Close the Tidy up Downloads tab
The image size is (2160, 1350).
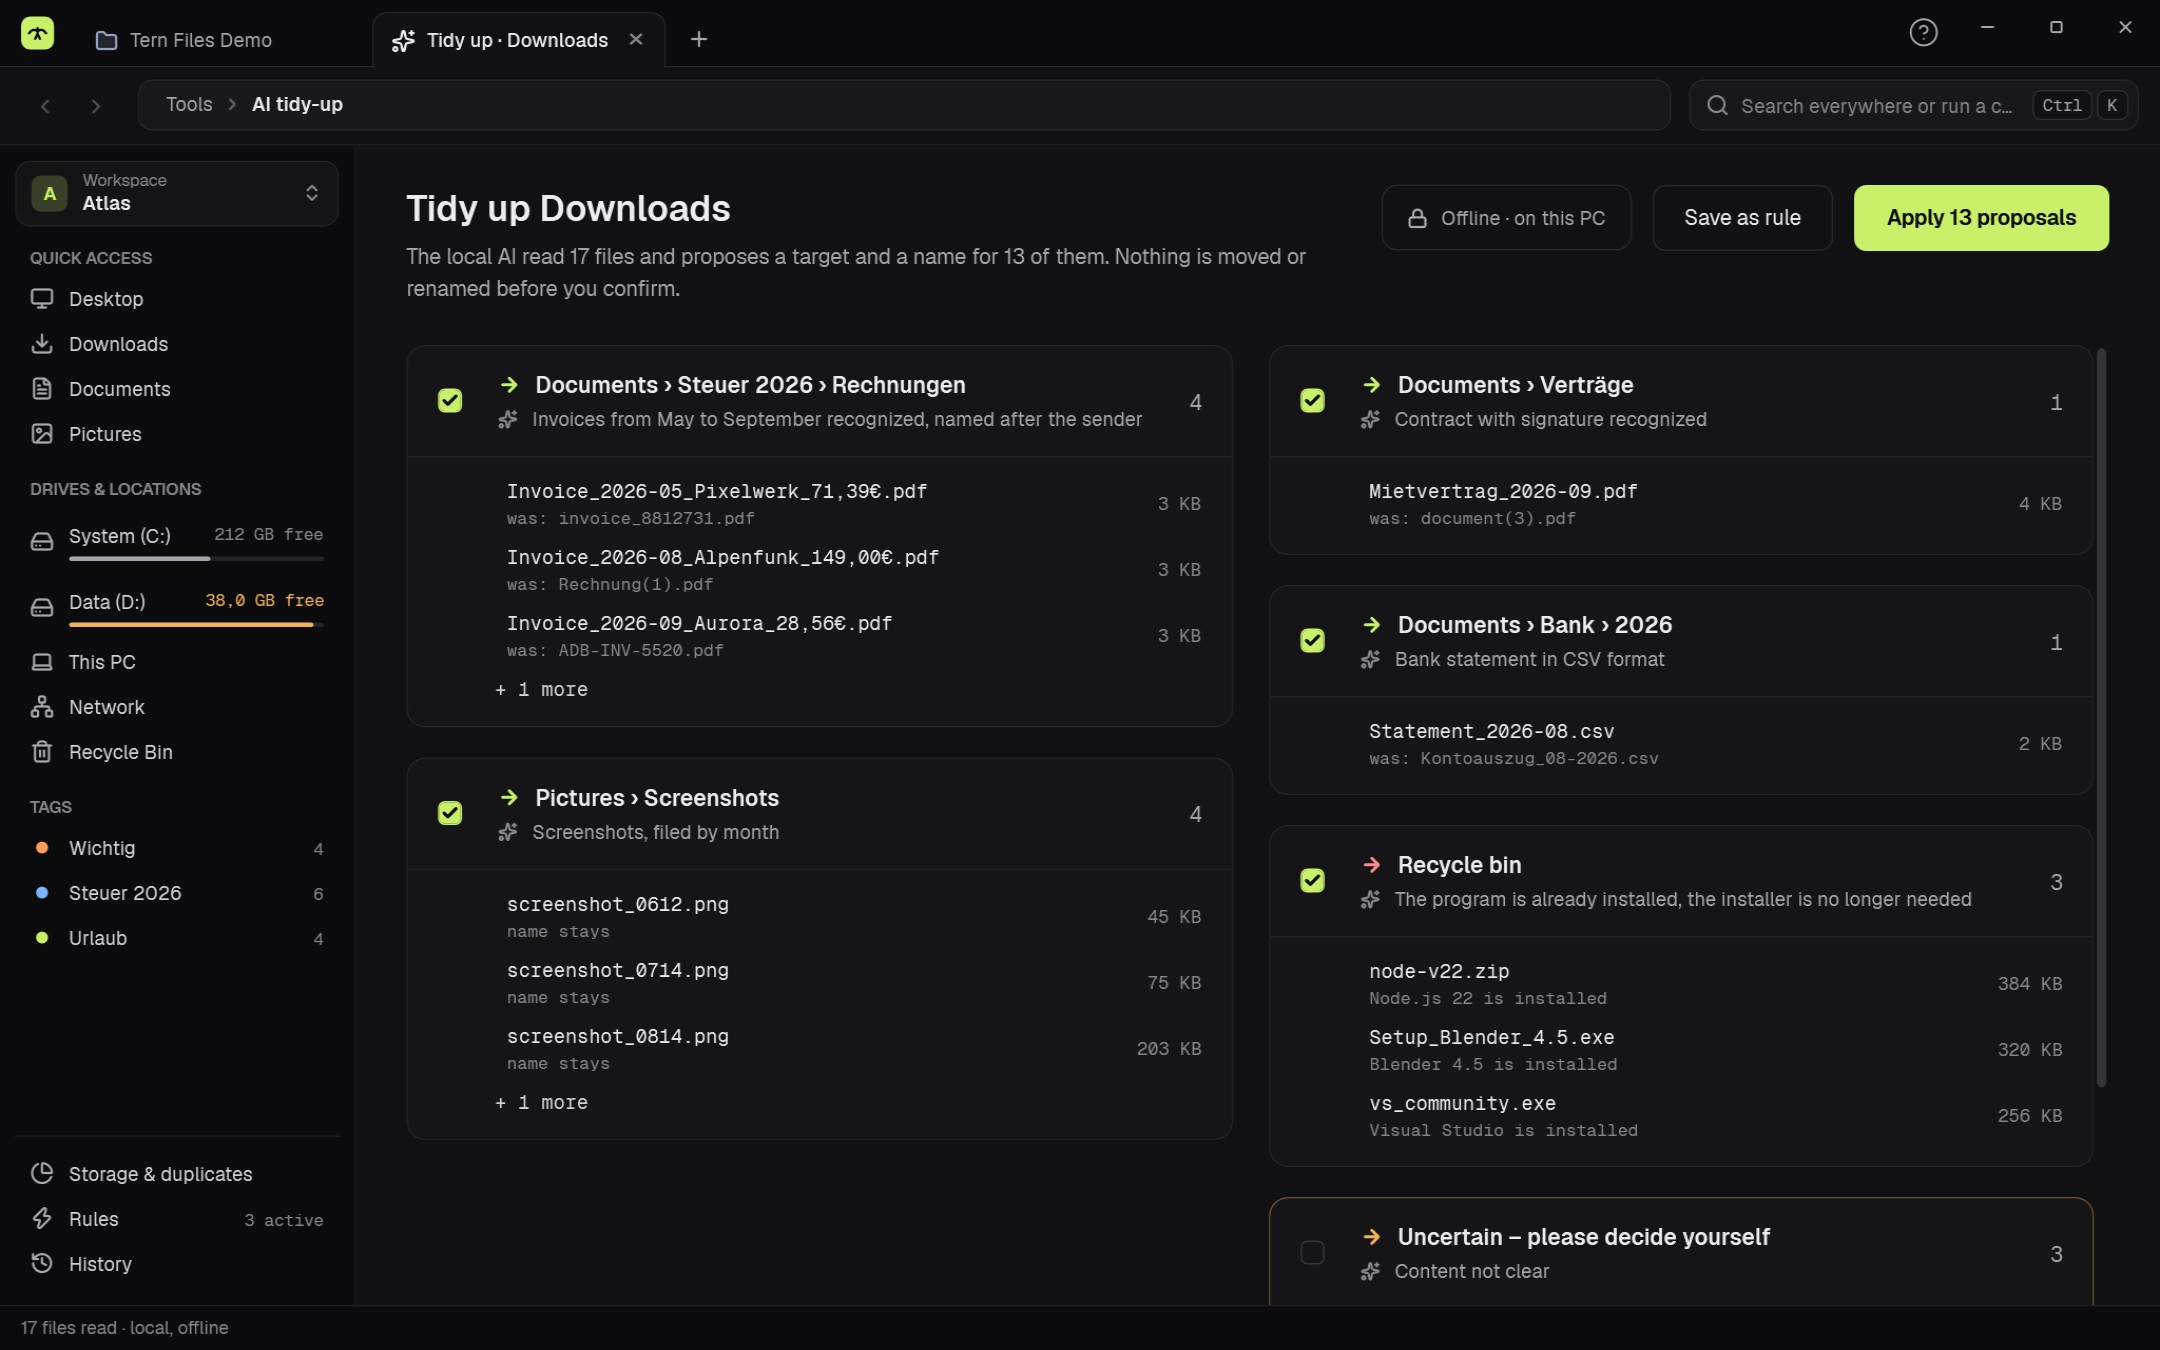636,39
